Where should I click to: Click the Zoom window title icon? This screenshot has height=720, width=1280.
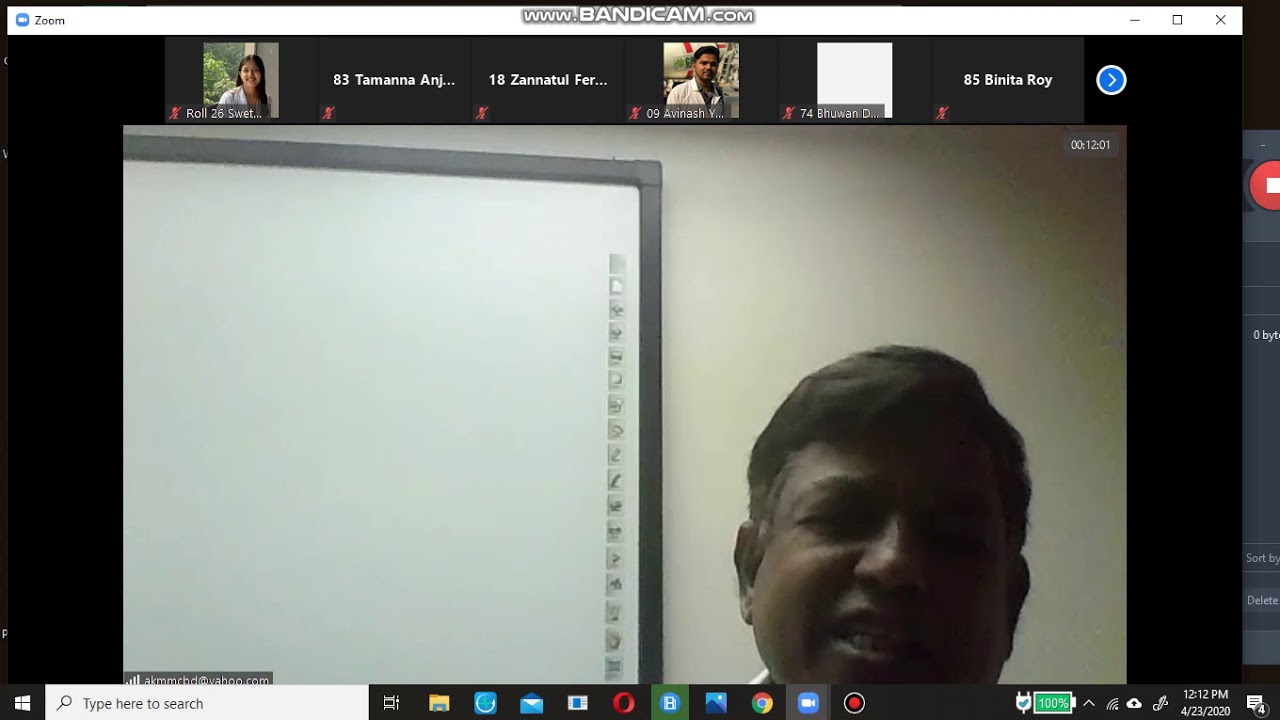point(22,20)
